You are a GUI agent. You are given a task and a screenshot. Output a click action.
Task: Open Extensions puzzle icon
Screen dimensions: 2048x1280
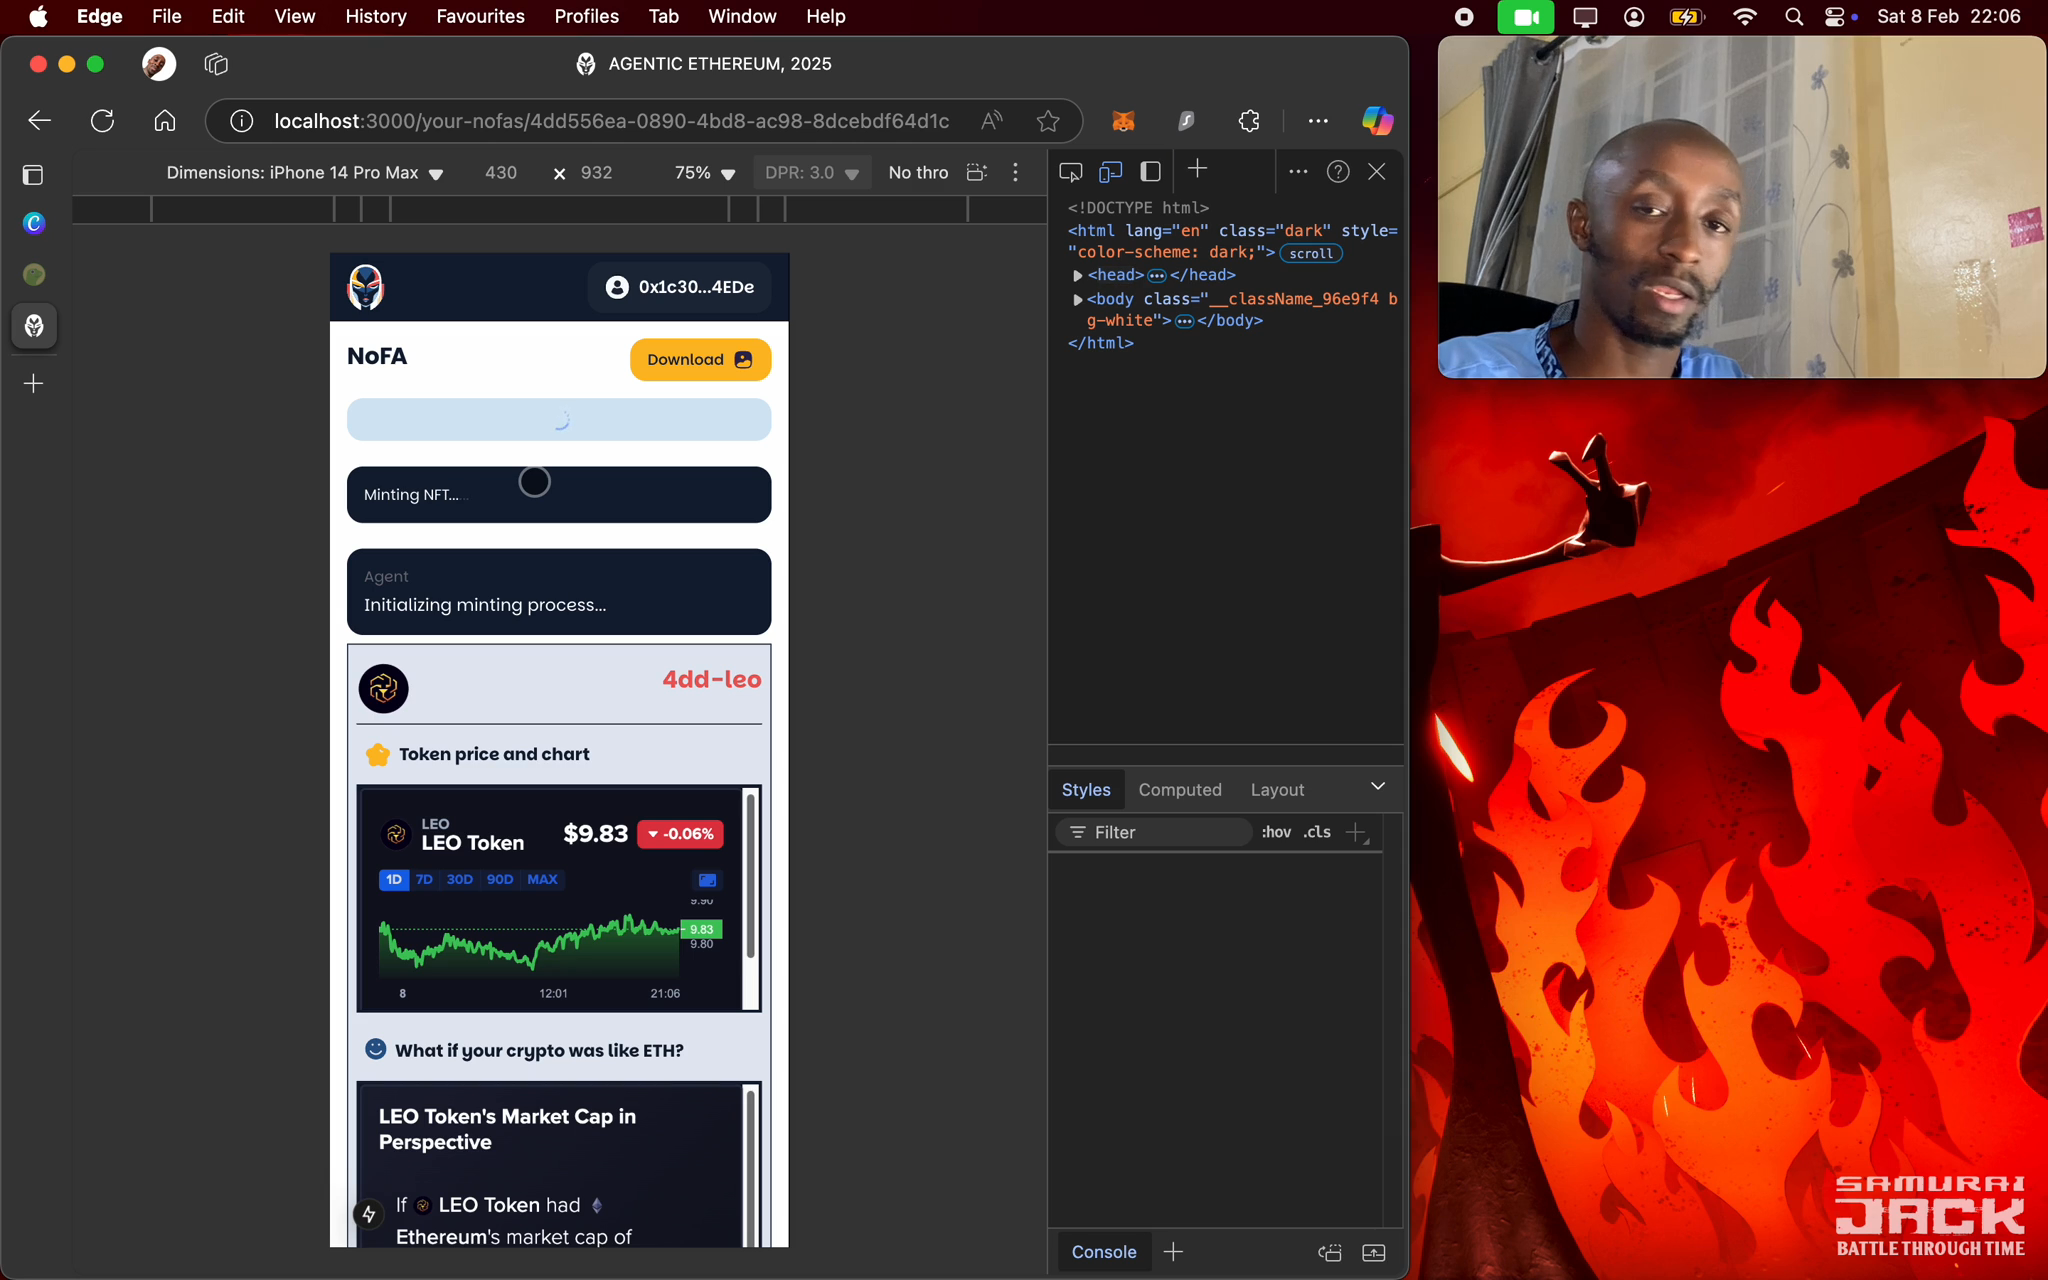tap(1249, 121)
